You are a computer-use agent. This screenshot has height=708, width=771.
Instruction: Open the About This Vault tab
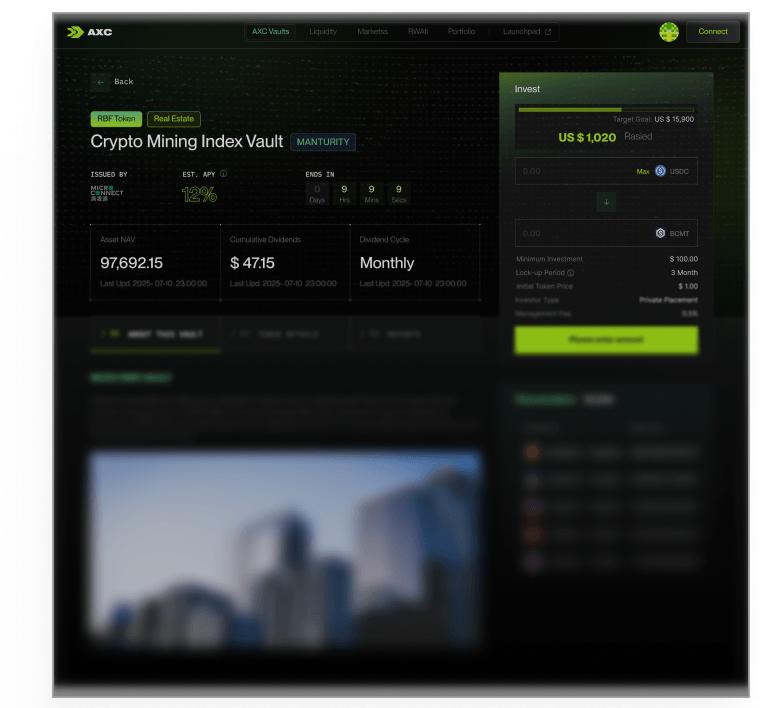coord(155,334)
